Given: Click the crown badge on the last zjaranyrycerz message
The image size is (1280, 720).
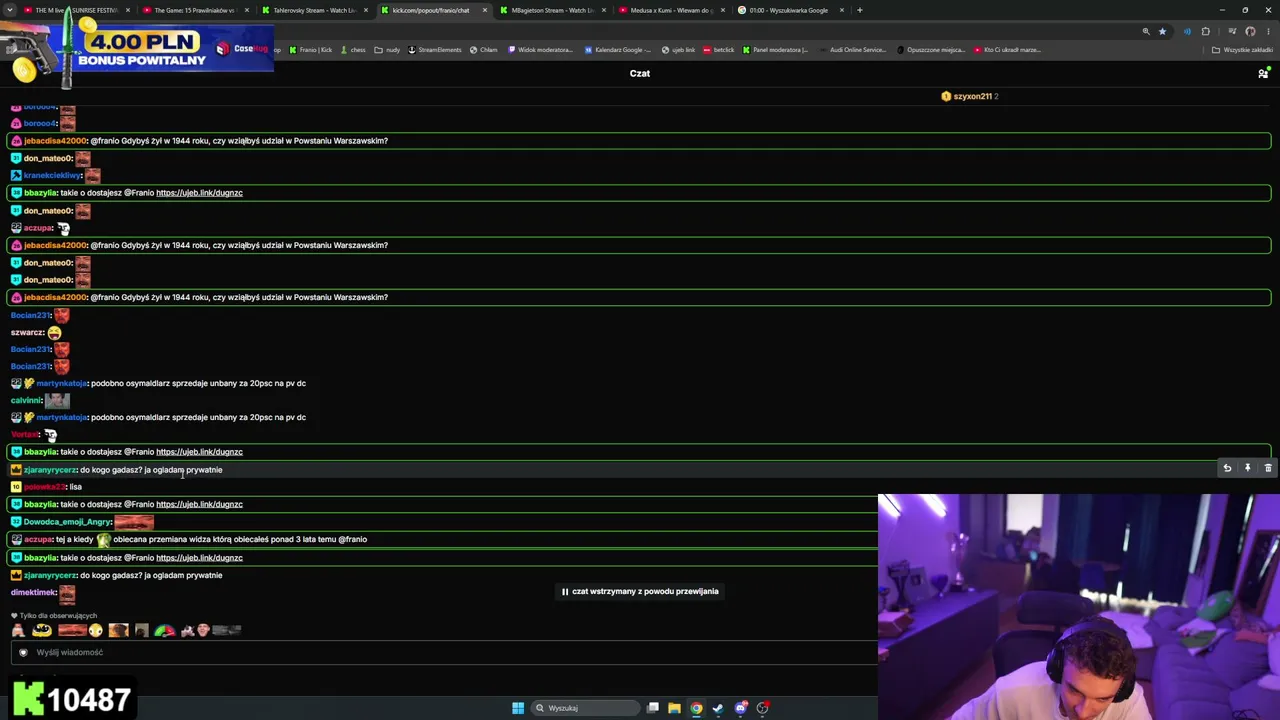Looking at the screenshot, I should 16,576.
